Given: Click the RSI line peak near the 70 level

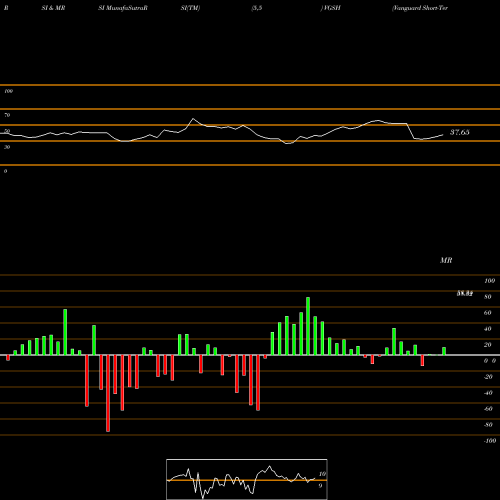Looking at the screenshot, I should 193,119.
